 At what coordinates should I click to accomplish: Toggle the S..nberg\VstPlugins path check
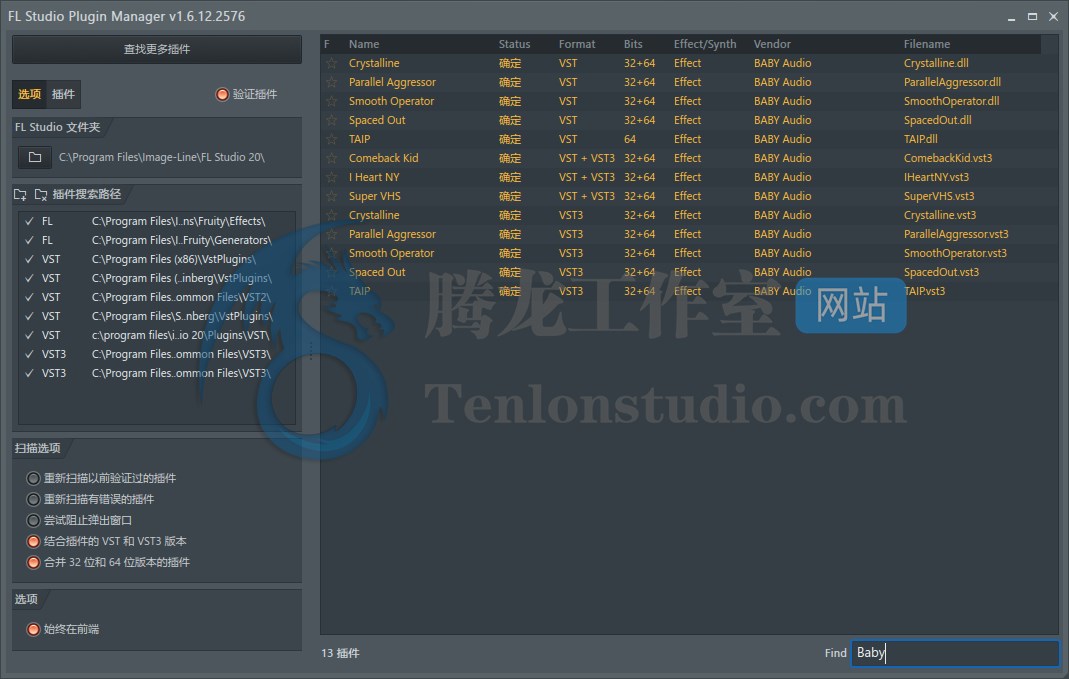(29, 317)
